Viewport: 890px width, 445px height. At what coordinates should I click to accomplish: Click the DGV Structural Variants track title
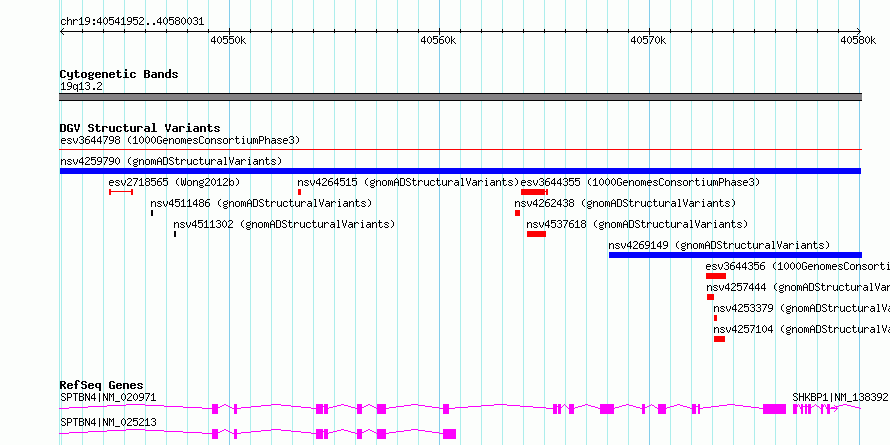pos(140,128)
